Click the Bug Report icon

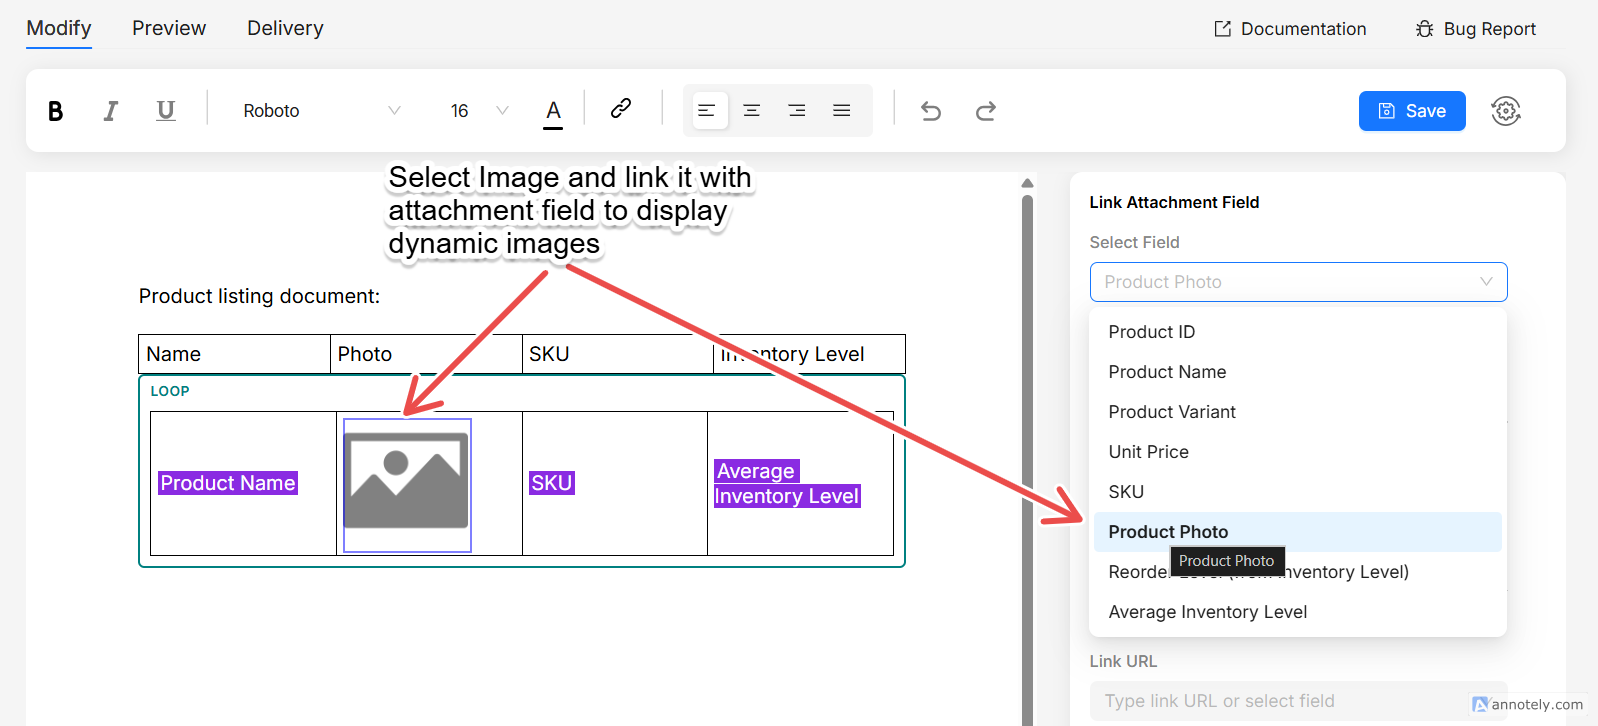pyautogui.click(x=1425, y=29)
